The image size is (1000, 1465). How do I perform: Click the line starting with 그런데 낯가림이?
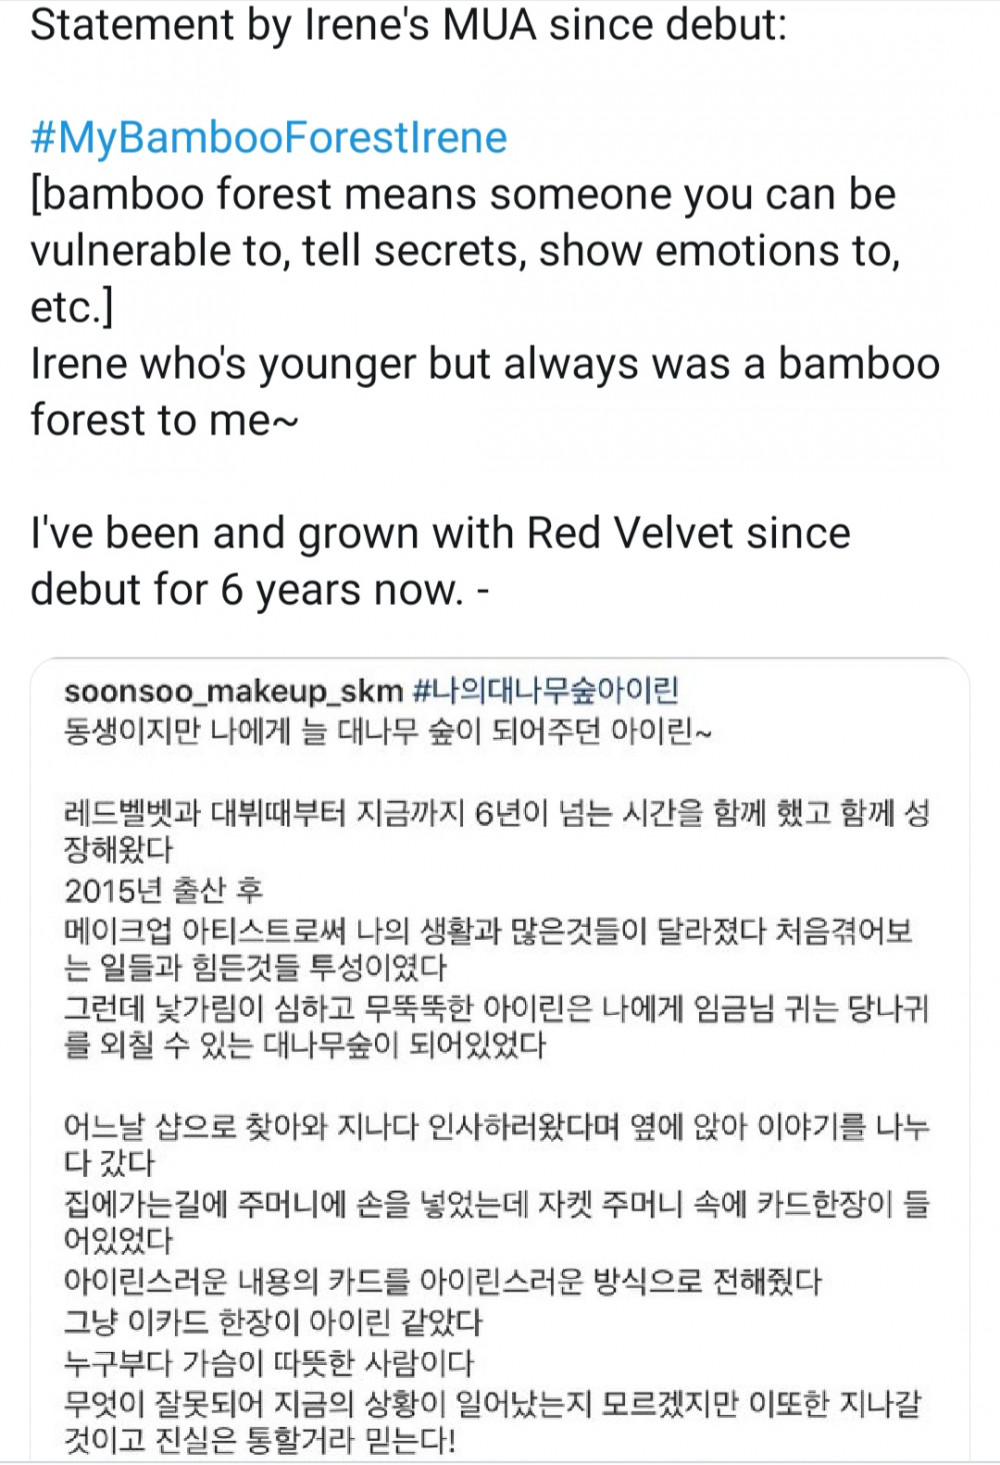(x=497, y=1027)
